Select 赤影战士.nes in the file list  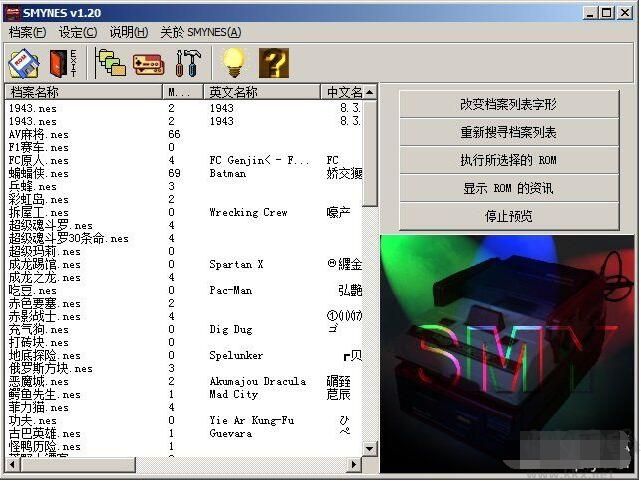coord(45,317)
